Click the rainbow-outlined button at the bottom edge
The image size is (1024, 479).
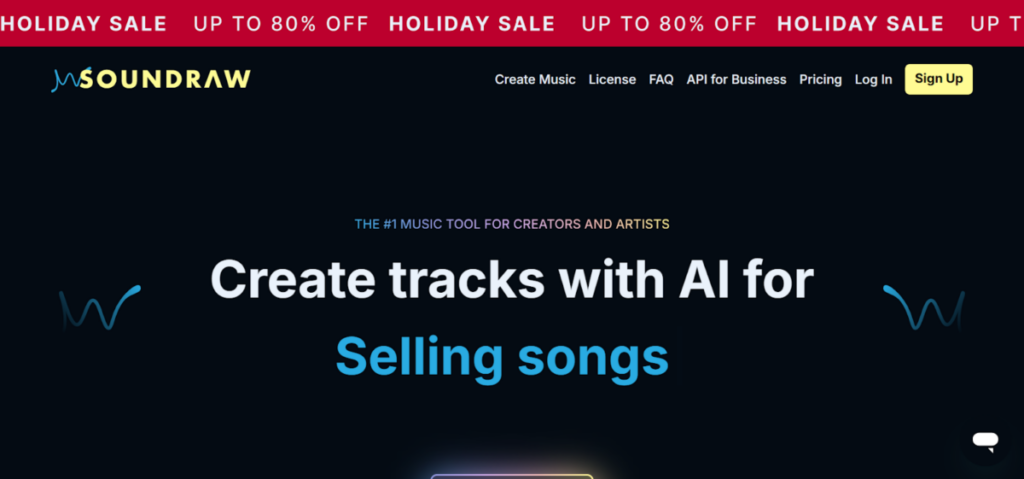pyautogui.click(x=512, y=476)
